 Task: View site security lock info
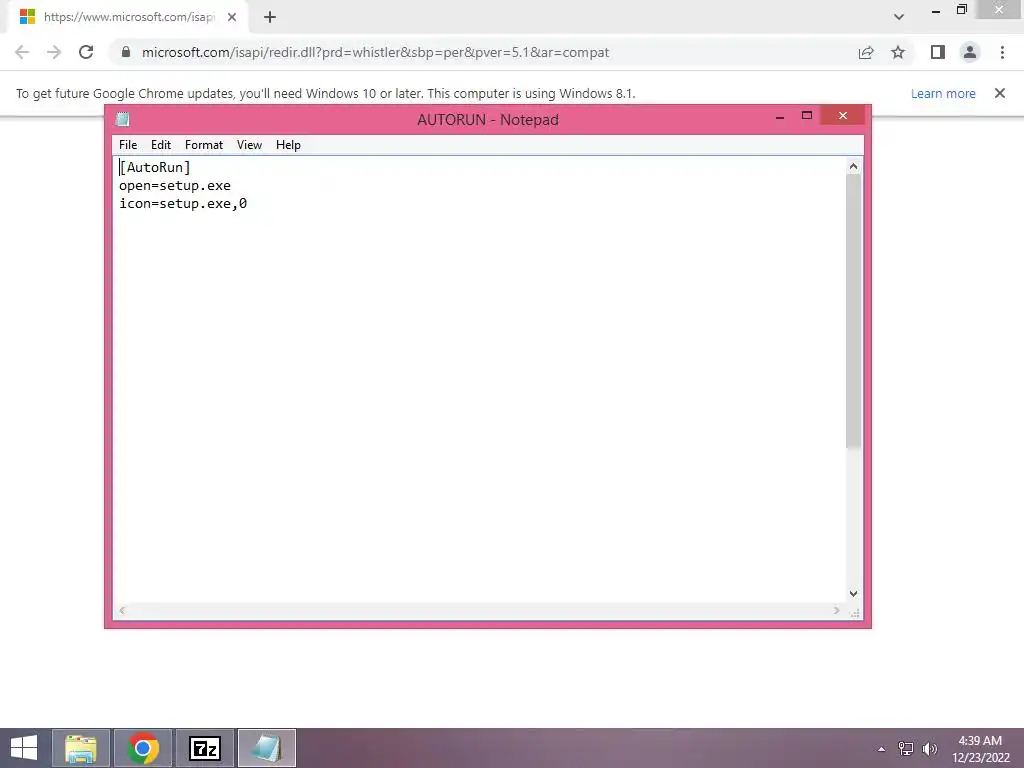(126, 52)
